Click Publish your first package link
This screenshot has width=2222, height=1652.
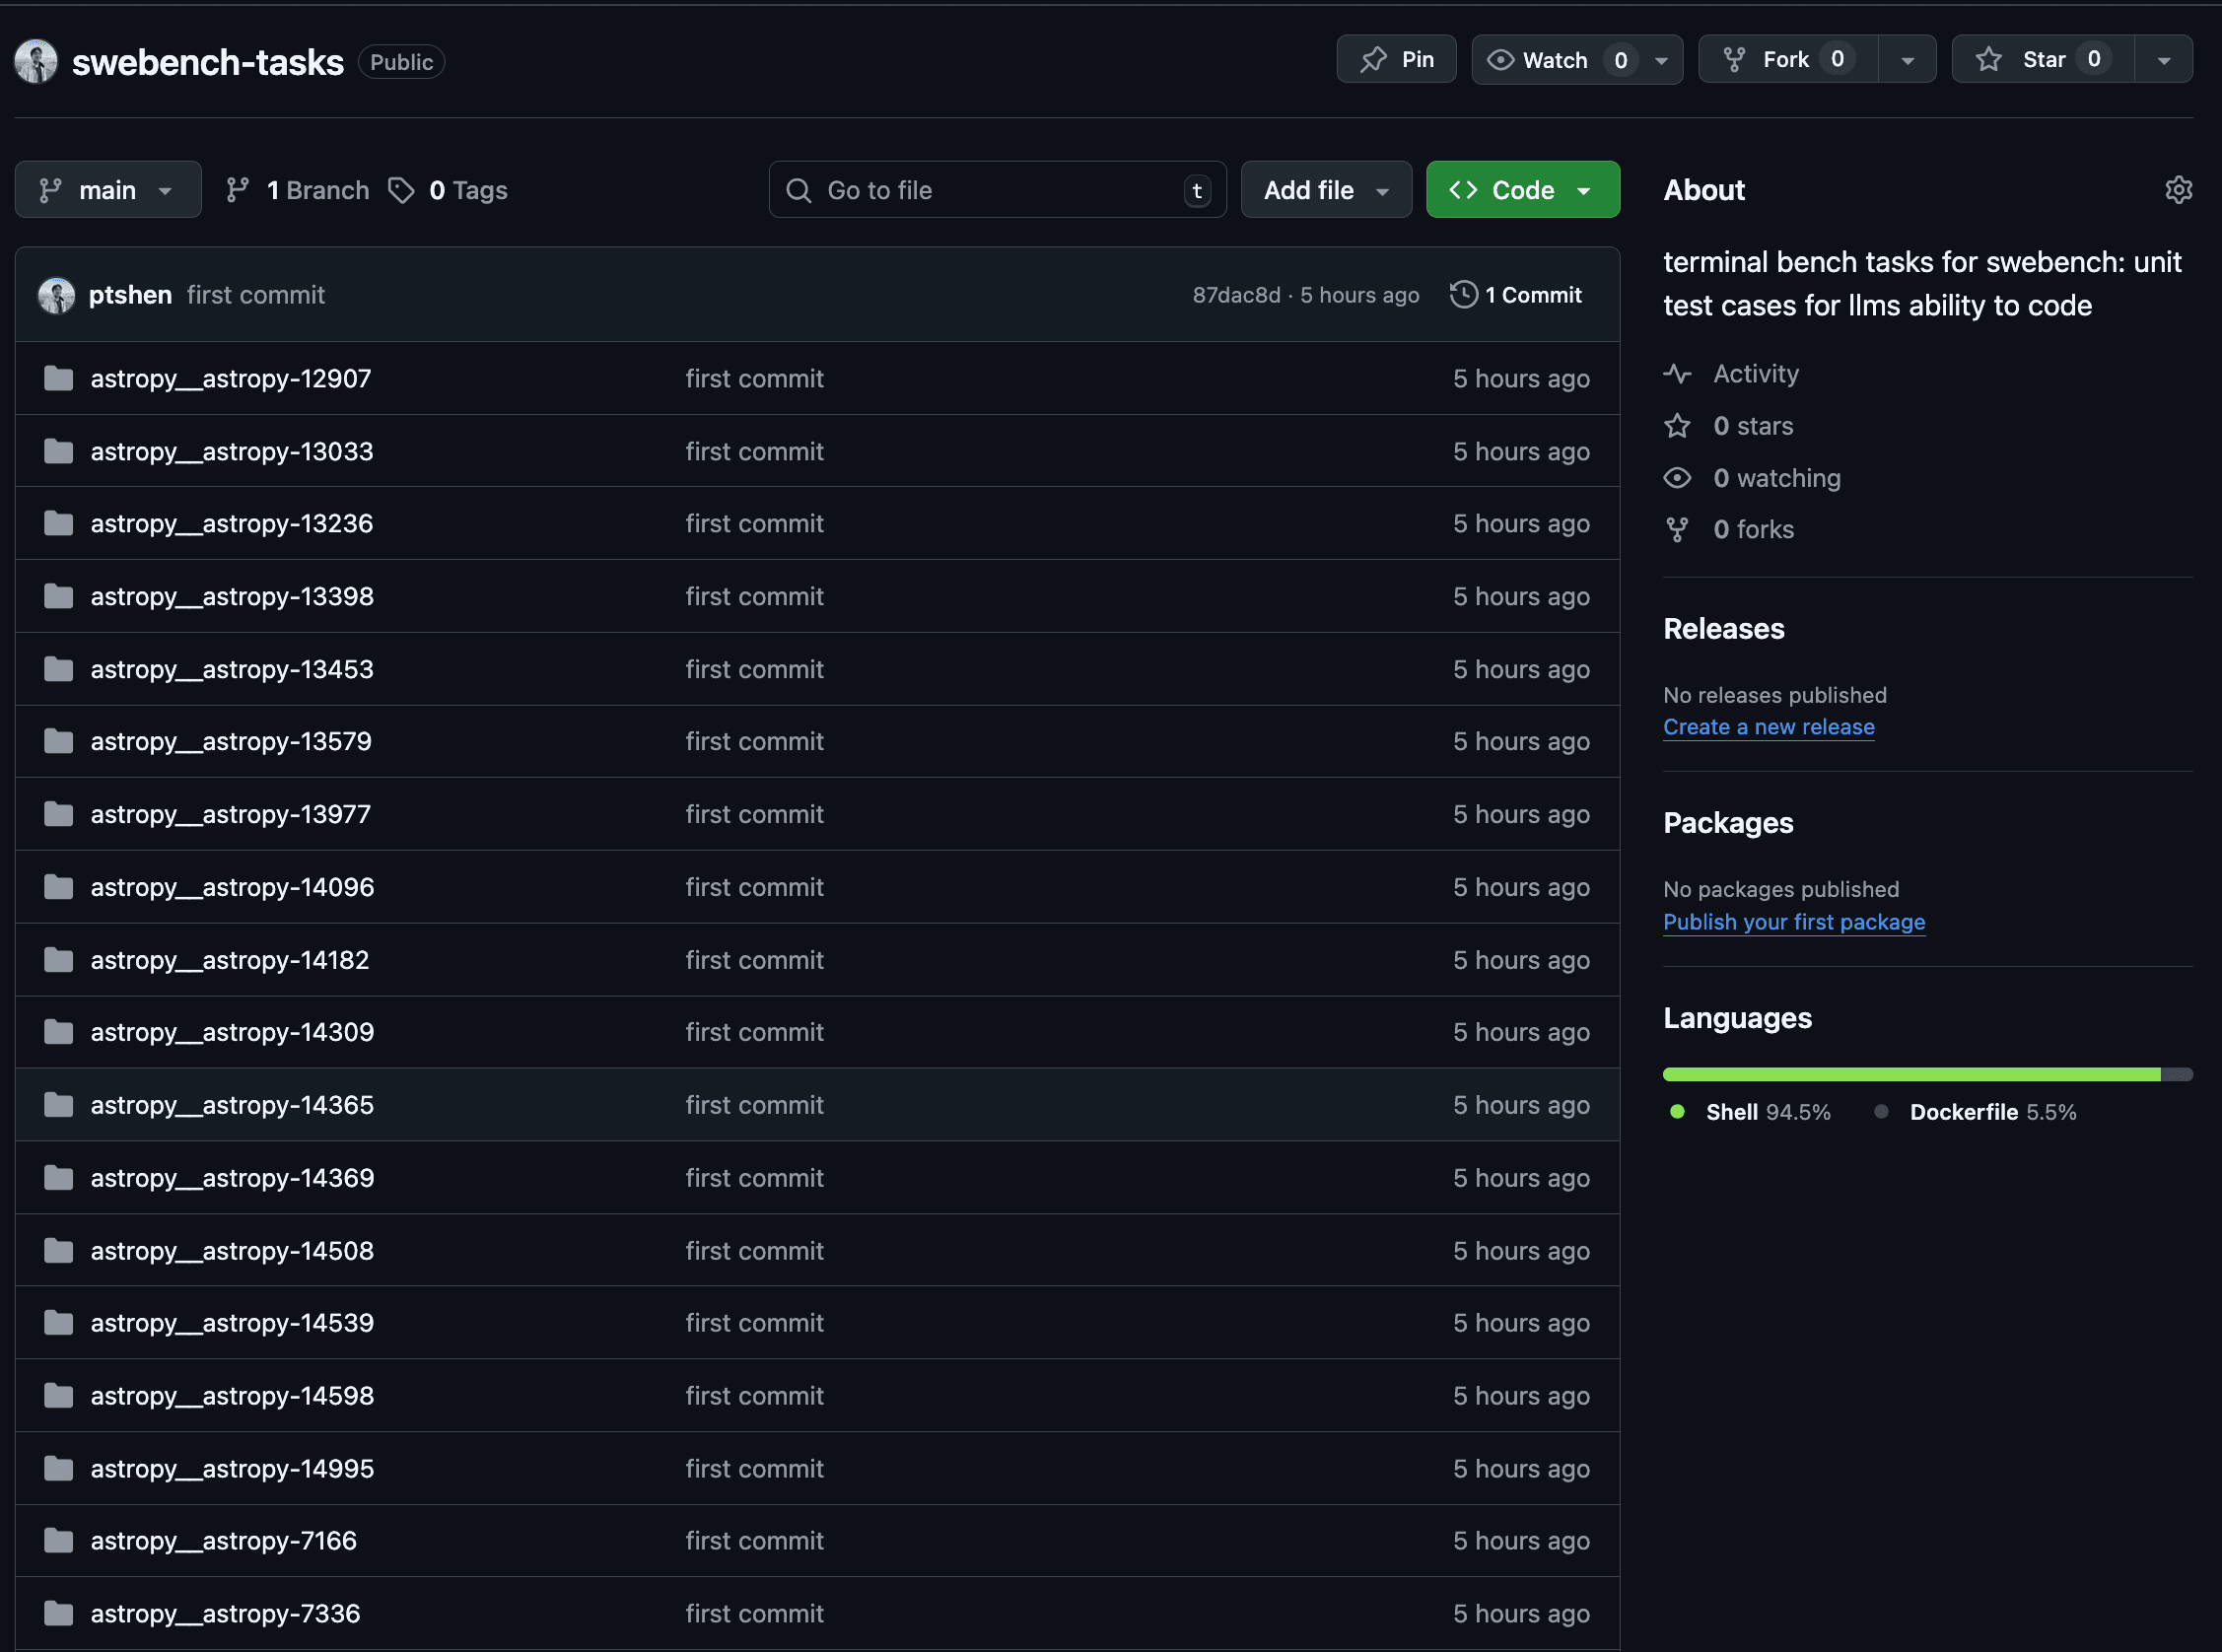point(1793,922)
